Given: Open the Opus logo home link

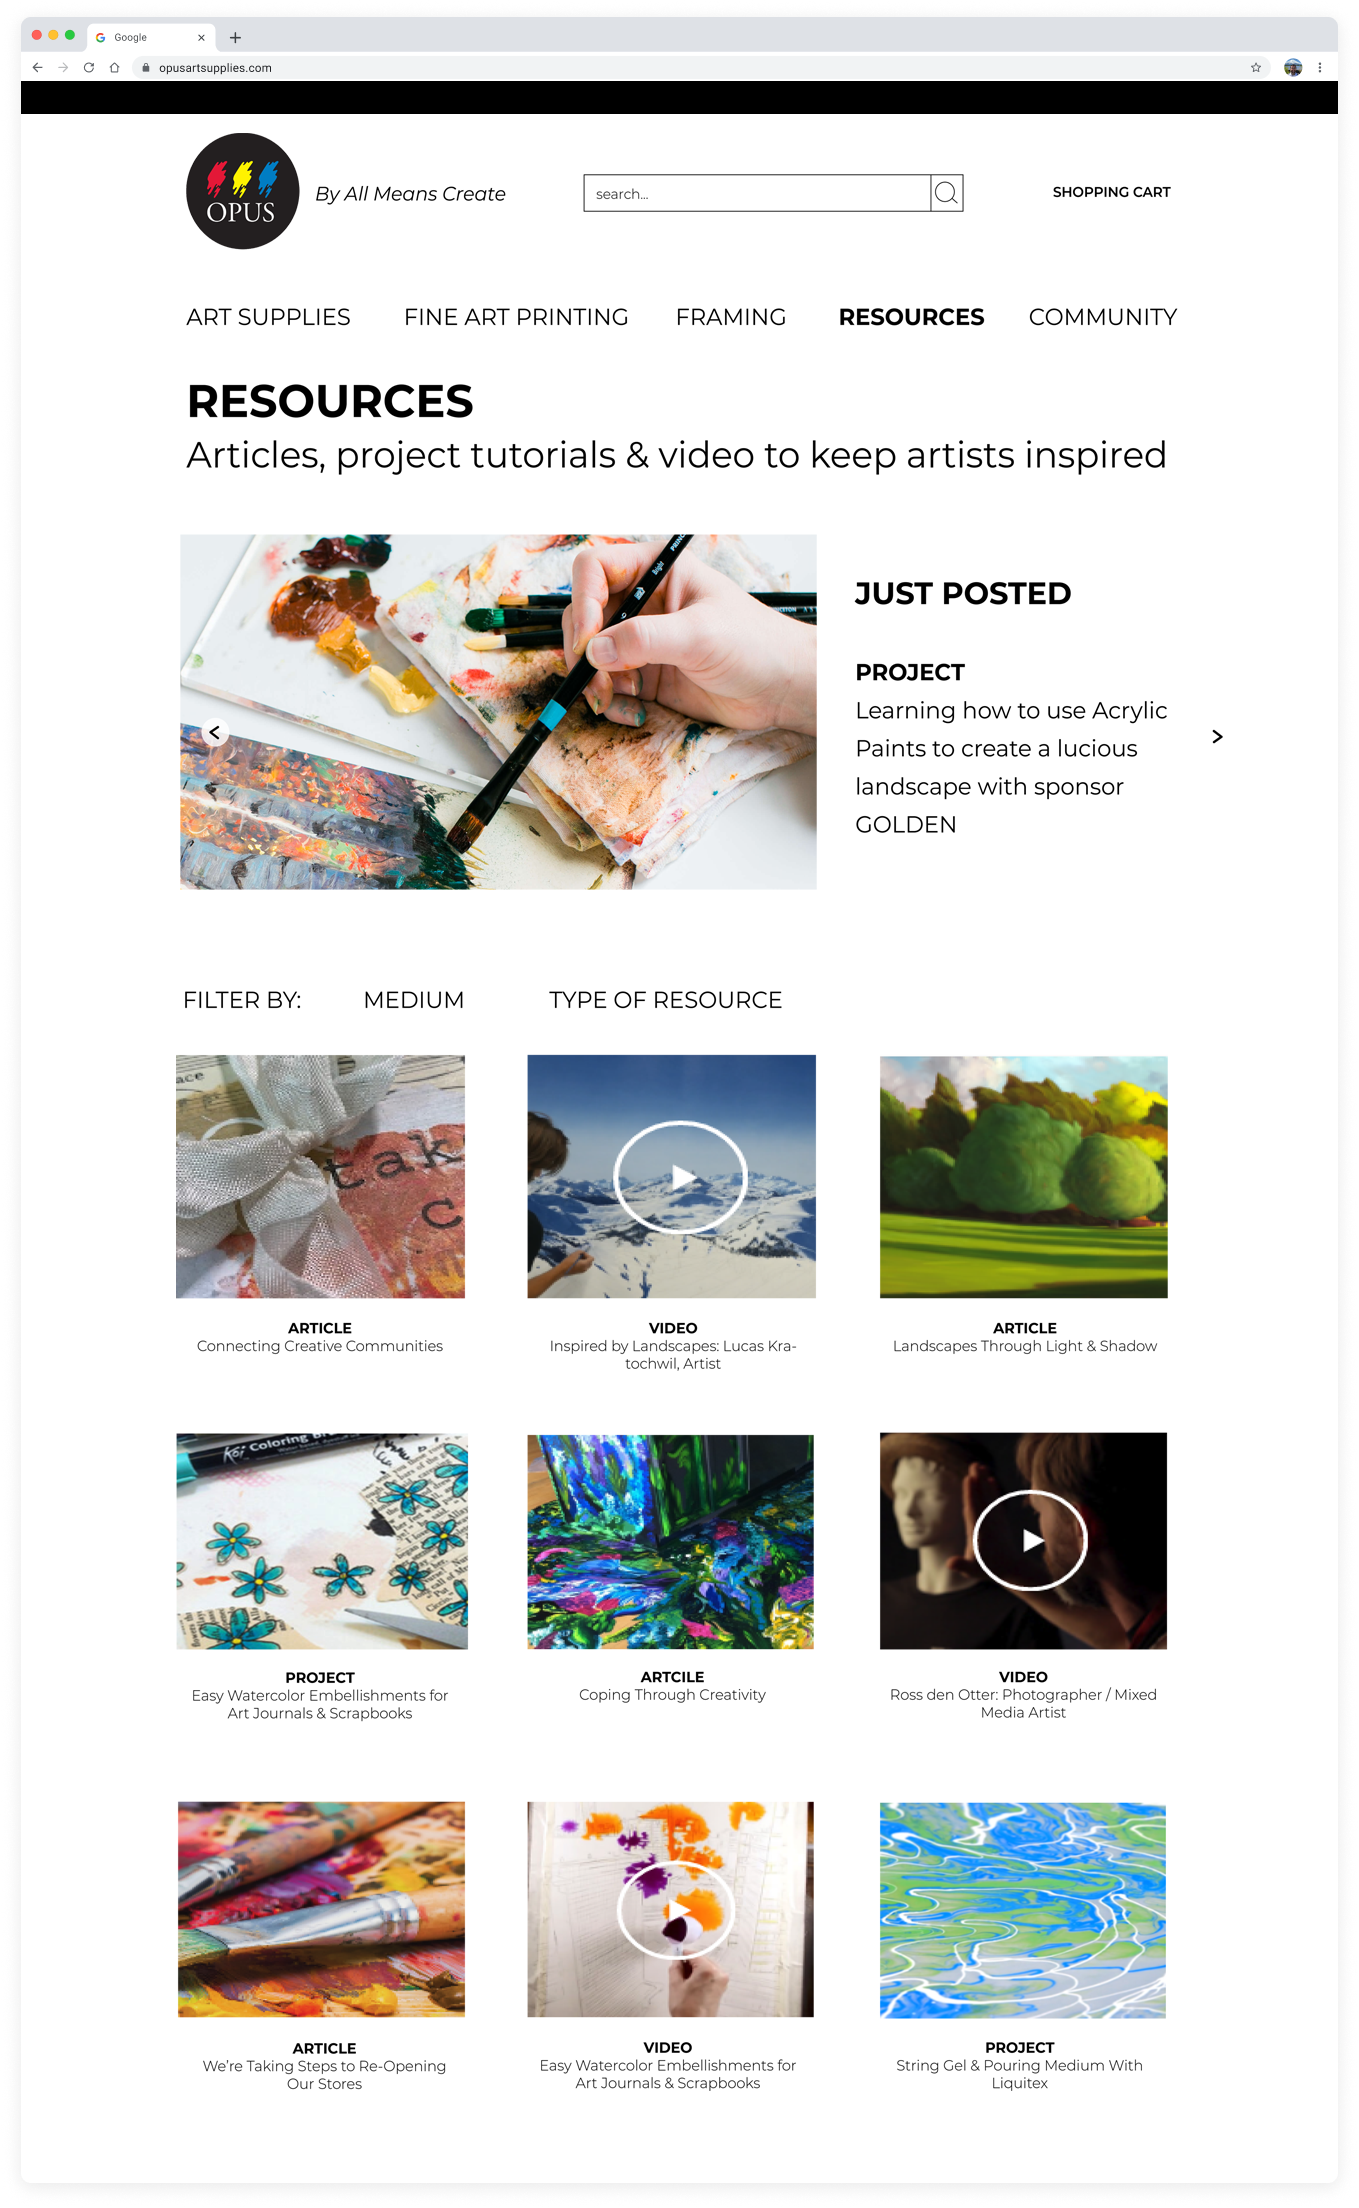Looking at the screenshot, I should coord(243,191).
